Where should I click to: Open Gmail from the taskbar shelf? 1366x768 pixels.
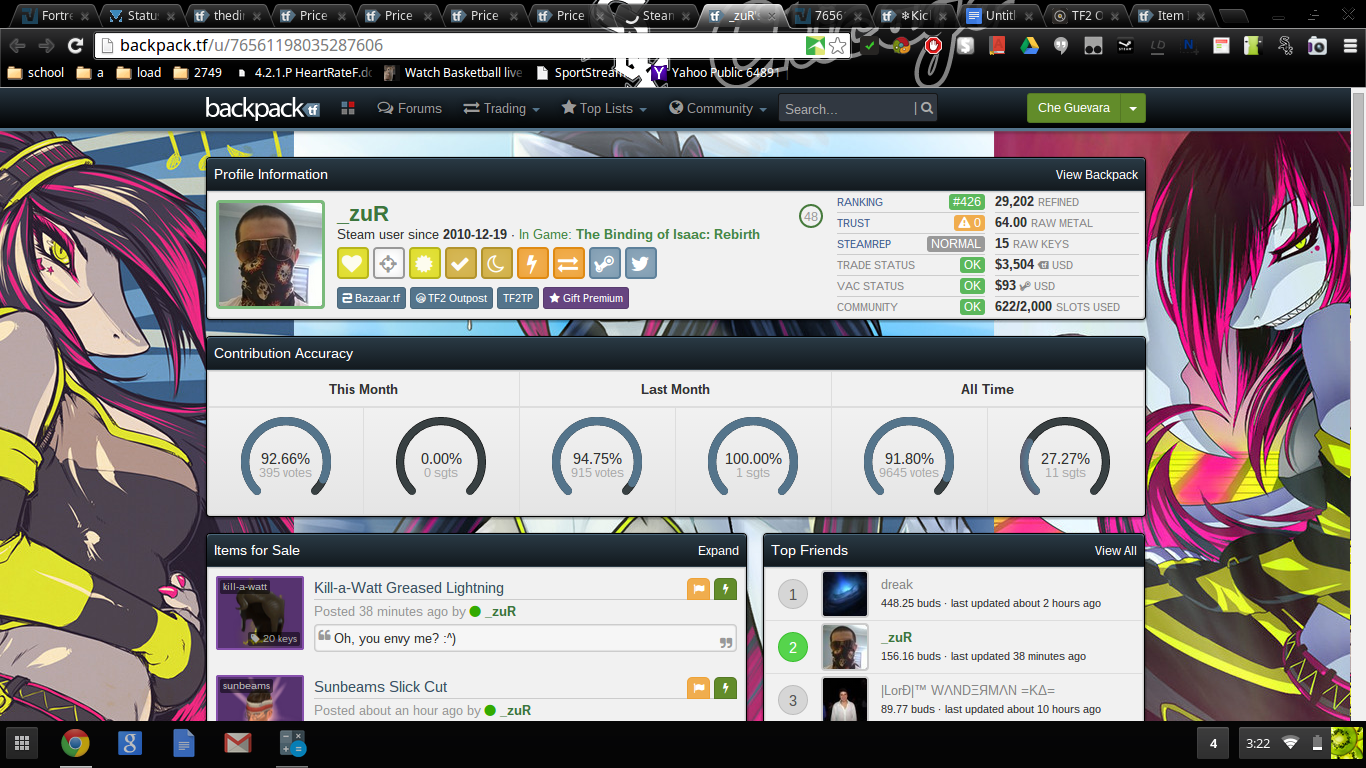click(237, 743)
